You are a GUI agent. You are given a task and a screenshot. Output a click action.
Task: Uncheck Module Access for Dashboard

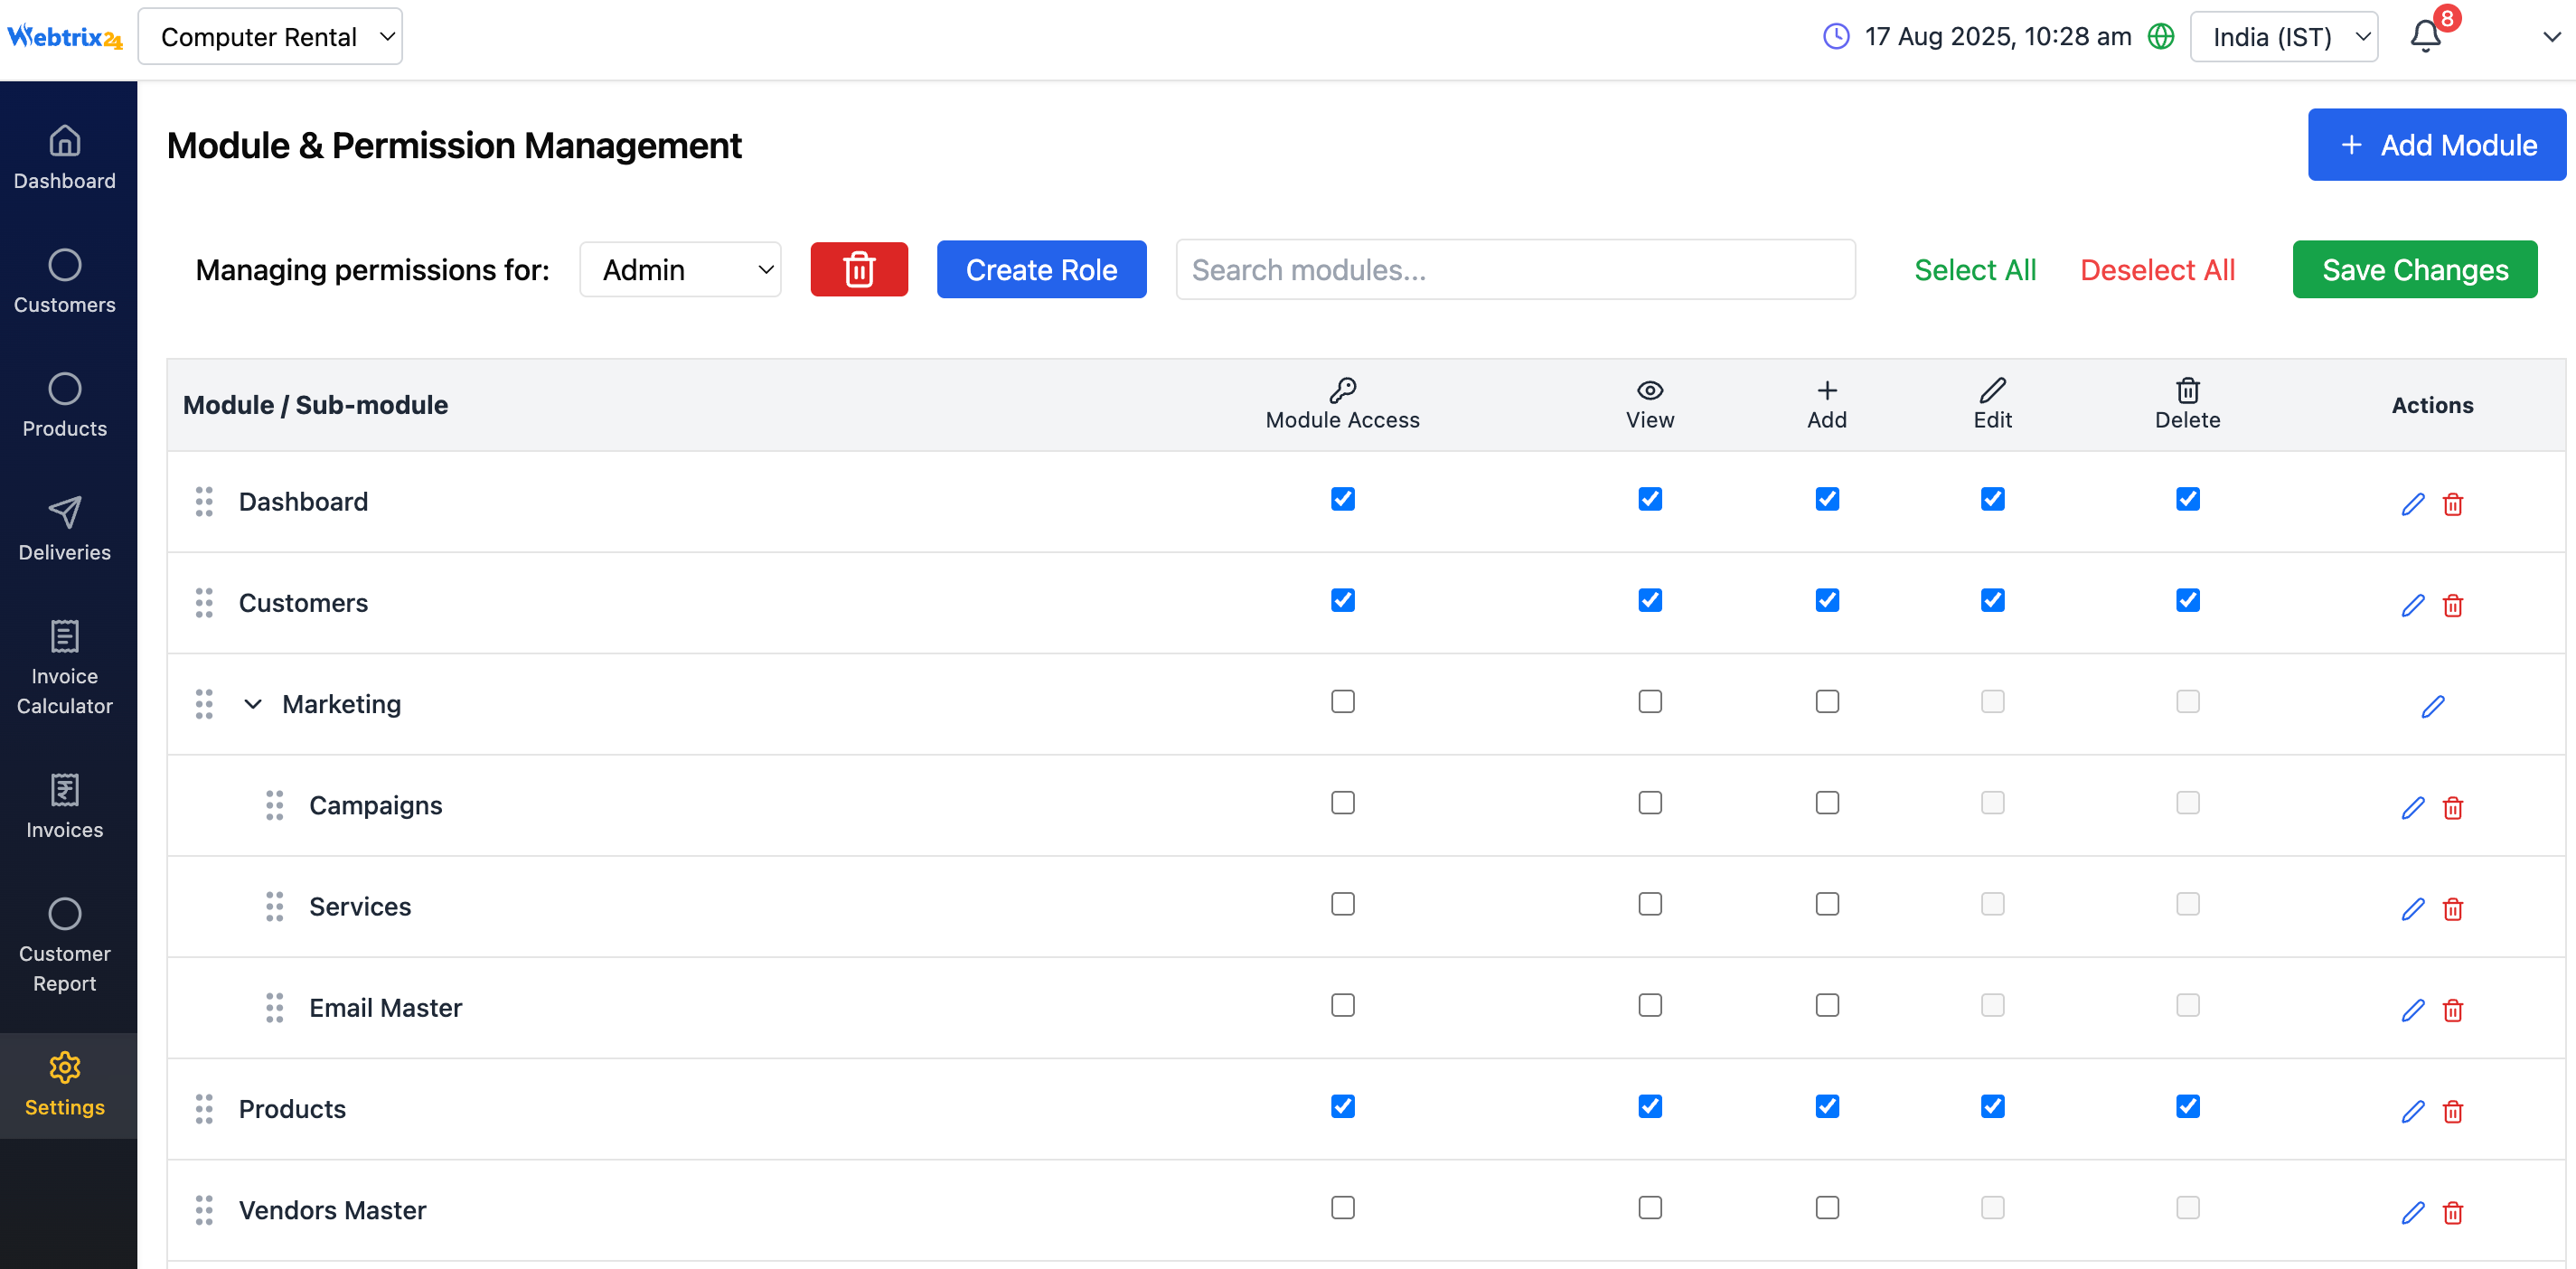[x=1342, y=498]
